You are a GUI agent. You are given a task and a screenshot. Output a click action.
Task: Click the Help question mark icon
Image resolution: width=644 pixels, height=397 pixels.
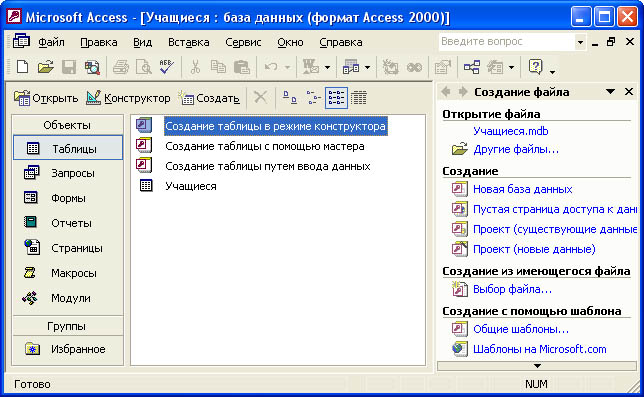(x=536, y=67)
